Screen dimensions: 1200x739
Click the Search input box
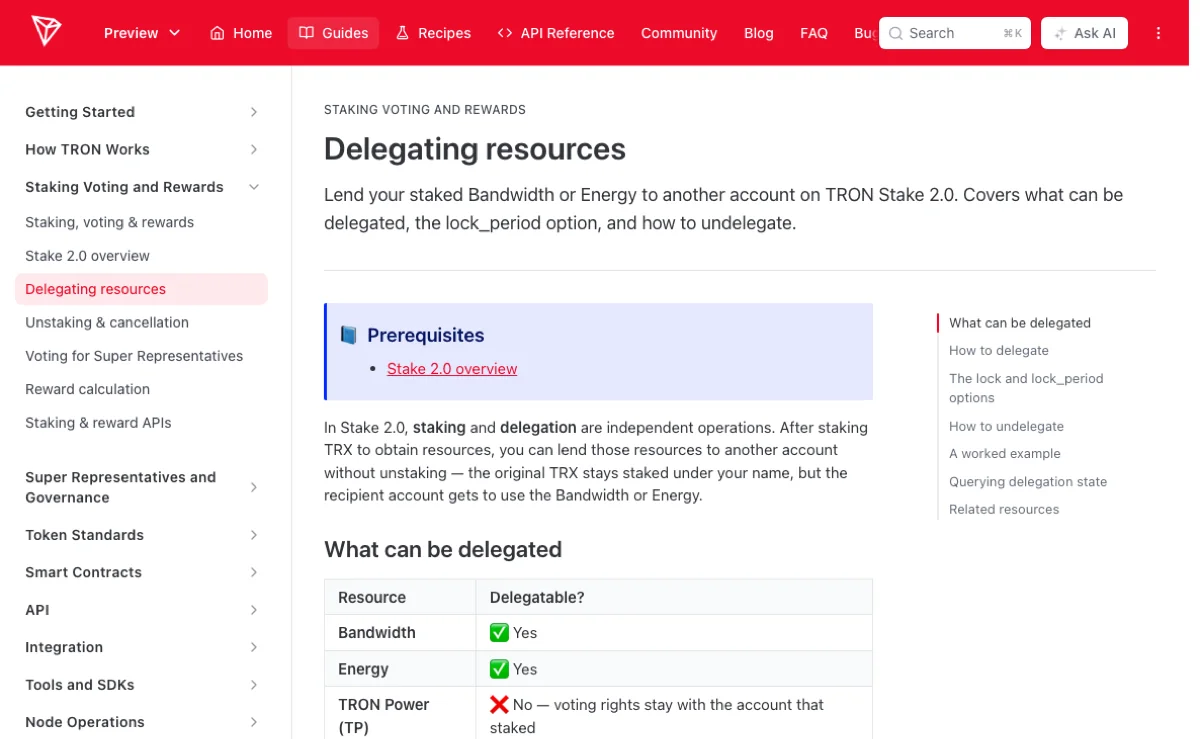(x=955, y=33)
